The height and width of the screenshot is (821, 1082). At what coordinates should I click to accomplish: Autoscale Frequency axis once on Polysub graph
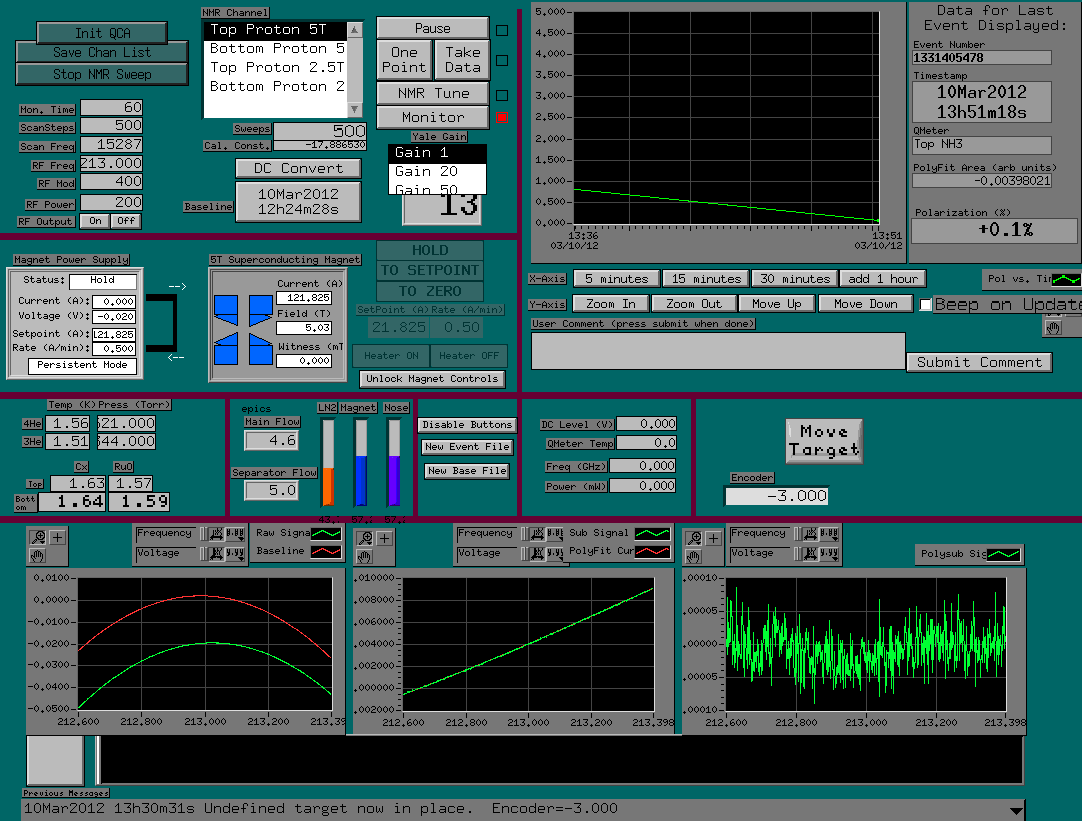[810, 533]
